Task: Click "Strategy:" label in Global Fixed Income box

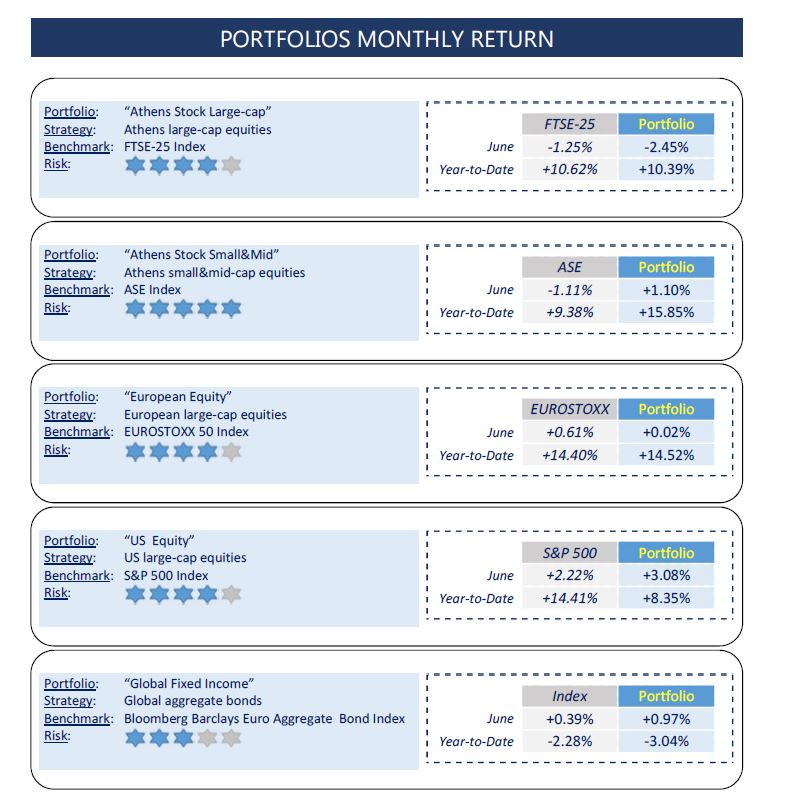Action: [69, 701]
